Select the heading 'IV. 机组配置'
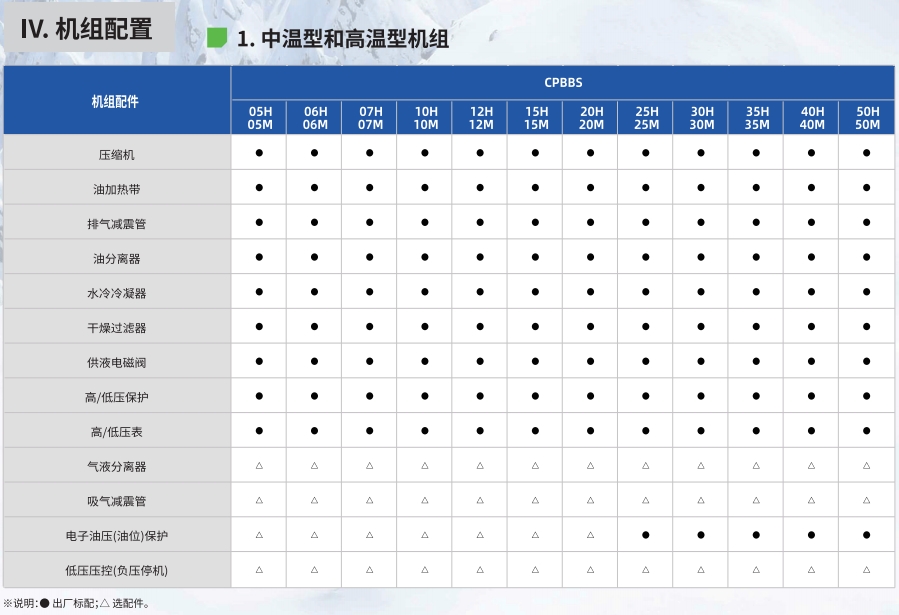The width and height of the screenshot is (899, 615). point(87,29)
